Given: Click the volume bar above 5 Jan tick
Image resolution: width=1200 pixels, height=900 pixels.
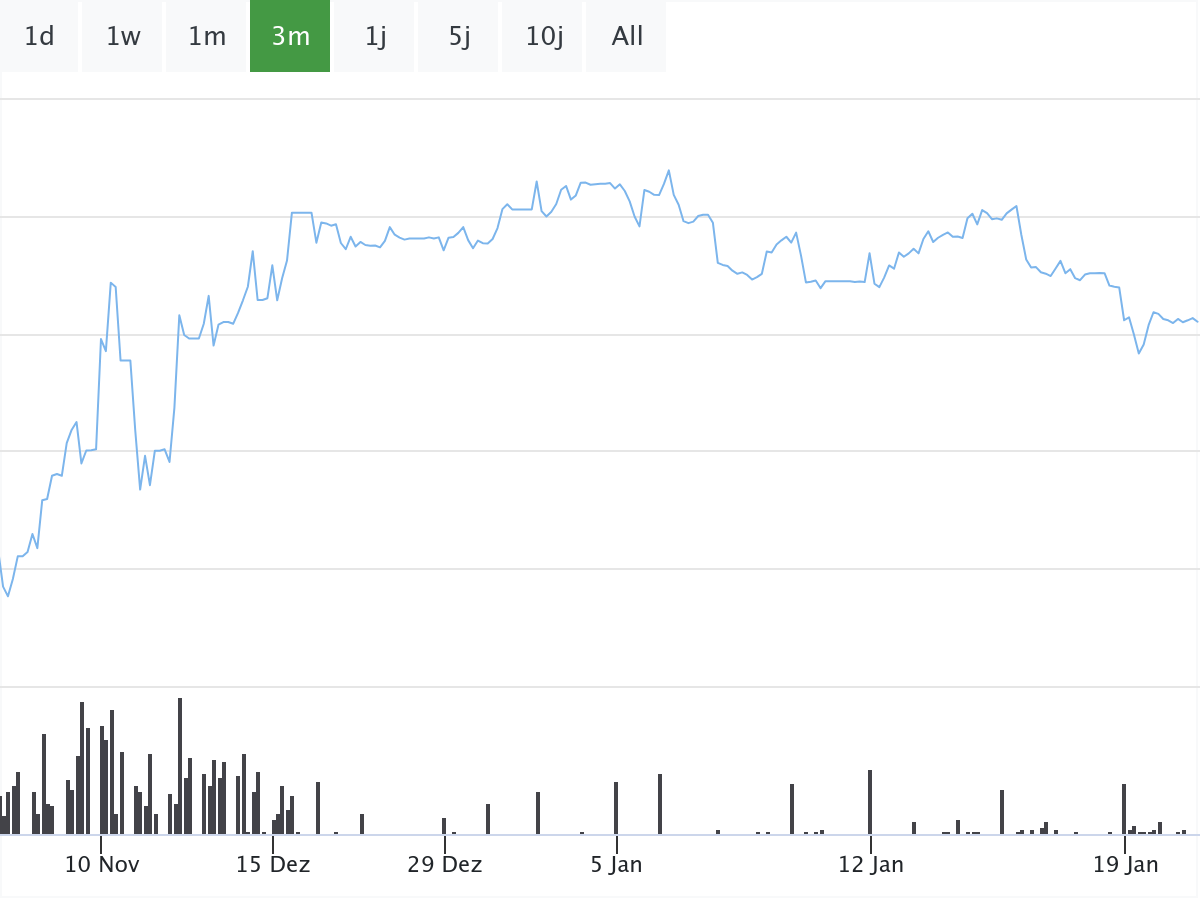Looking at the screenshot, I should pos(616,808).
